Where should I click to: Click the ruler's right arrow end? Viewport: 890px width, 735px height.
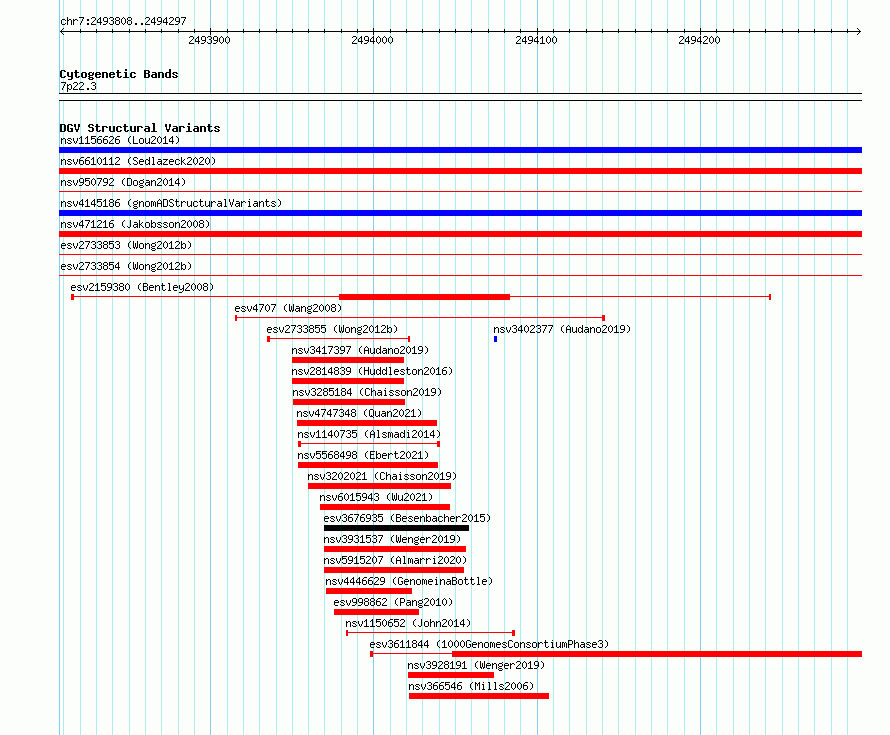859,31
